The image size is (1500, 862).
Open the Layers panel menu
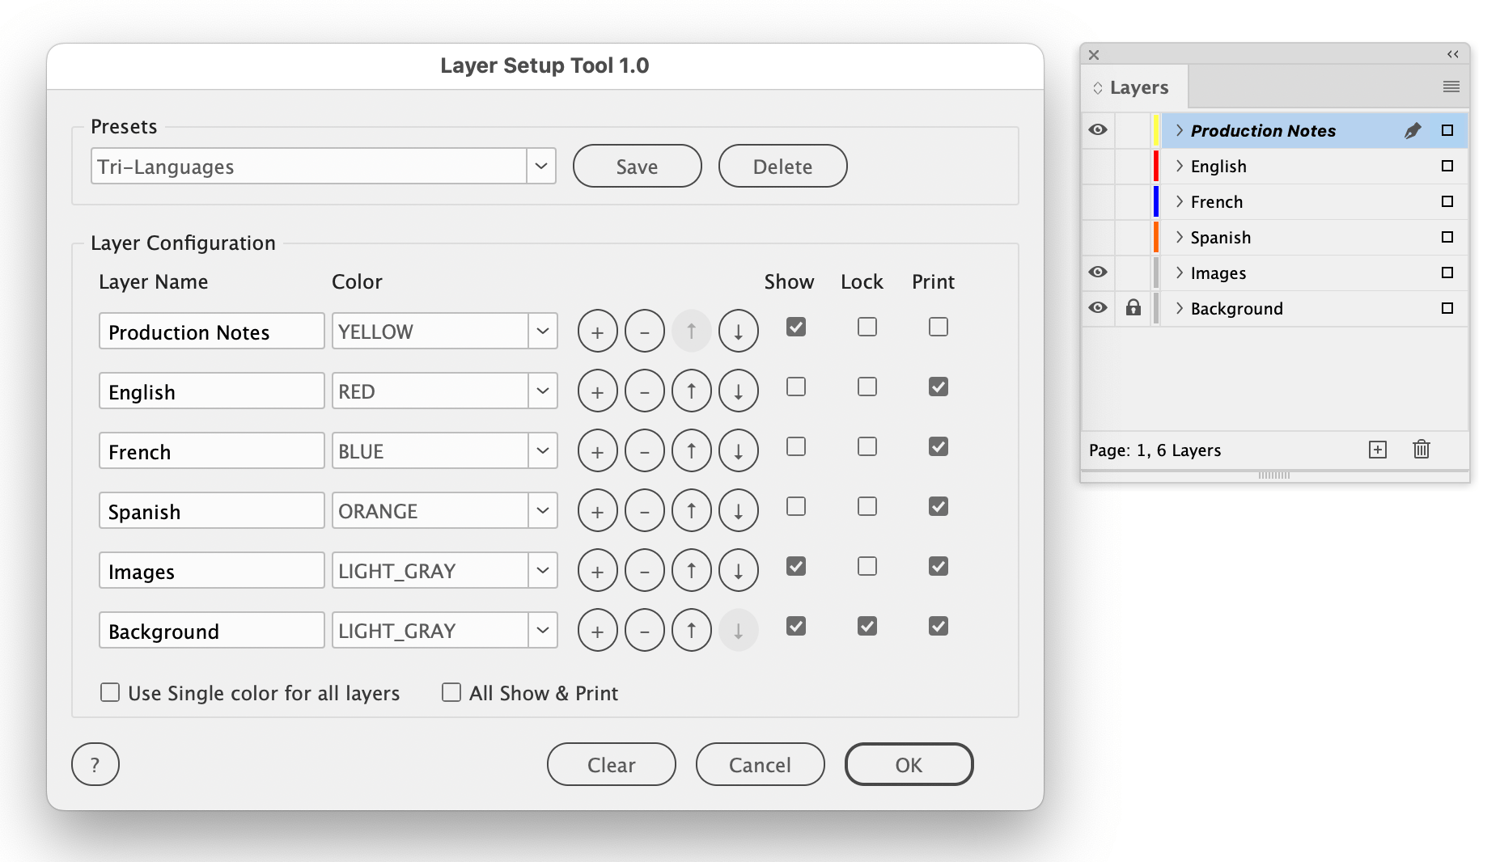[x=1451, y=87]
